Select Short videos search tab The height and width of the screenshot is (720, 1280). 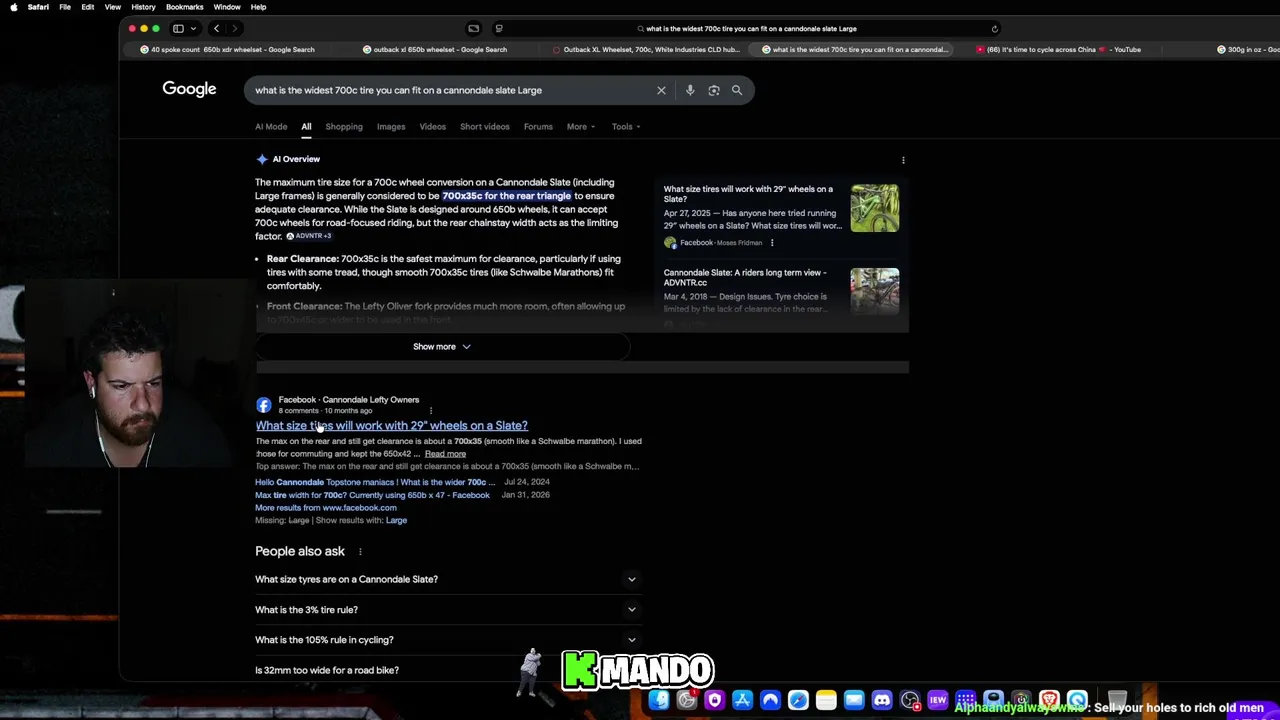[x=484, y=127]
